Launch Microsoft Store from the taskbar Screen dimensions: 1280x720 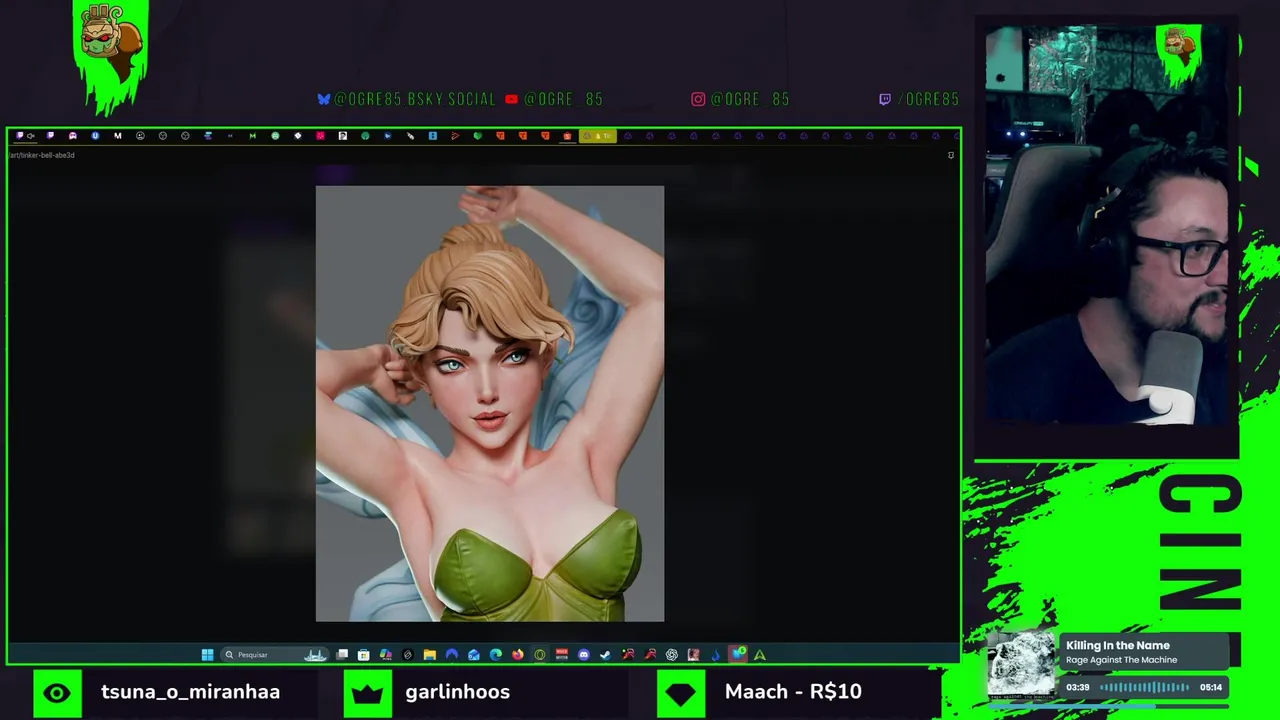pos(363,655)
